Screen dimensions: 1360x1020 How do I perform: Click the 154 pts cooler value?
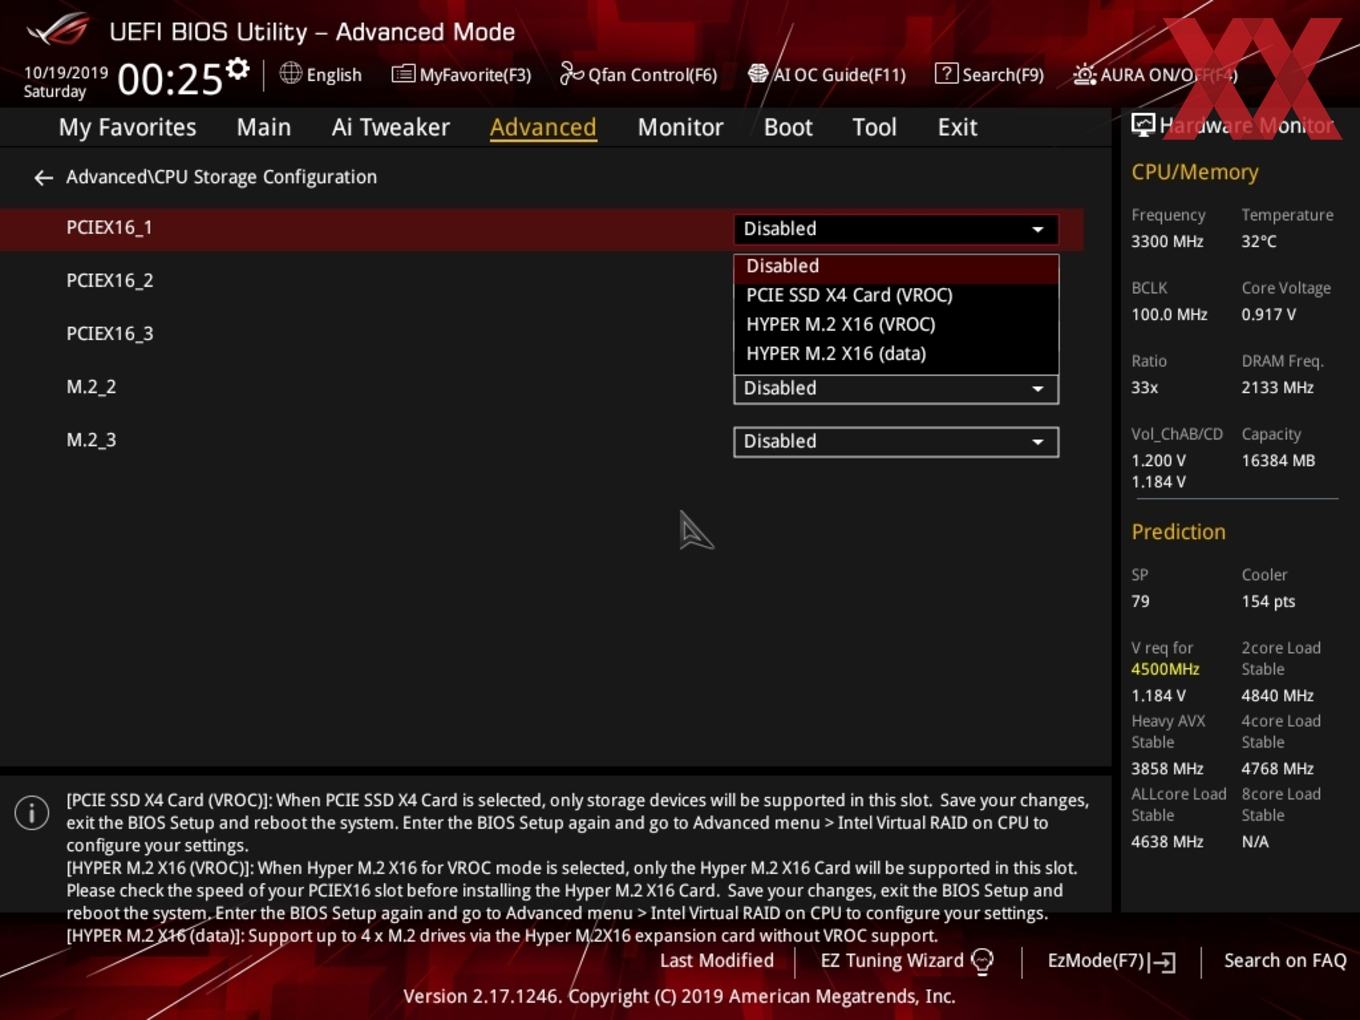[x=1268, y=601]
